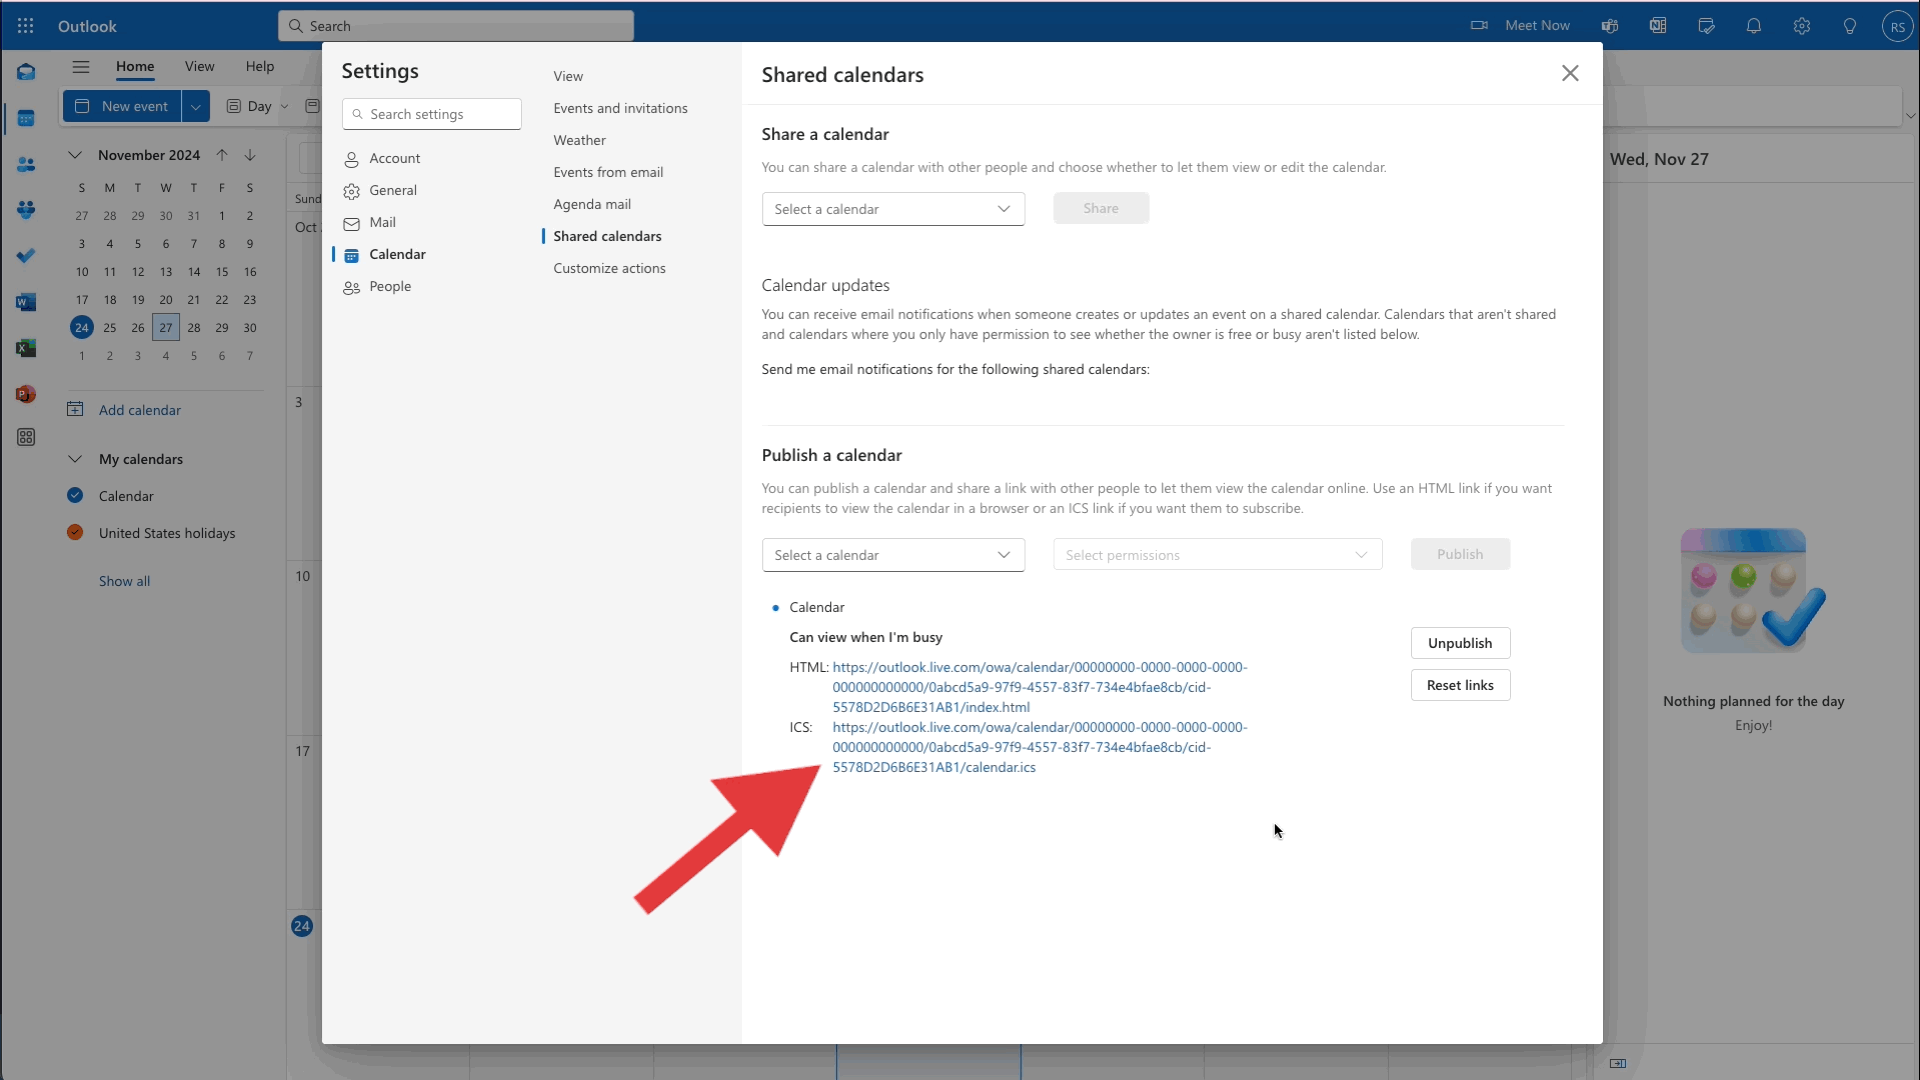This screenshot has height=1080, width=1920.
Task: Open People settings category
Action: coord(431,286)
